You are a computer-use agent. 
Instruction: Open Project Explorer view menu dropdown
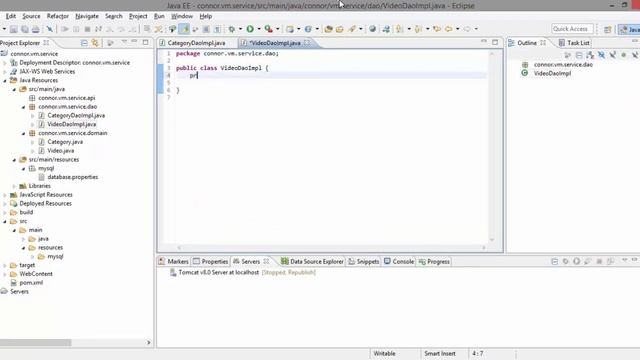click(124, 42)
